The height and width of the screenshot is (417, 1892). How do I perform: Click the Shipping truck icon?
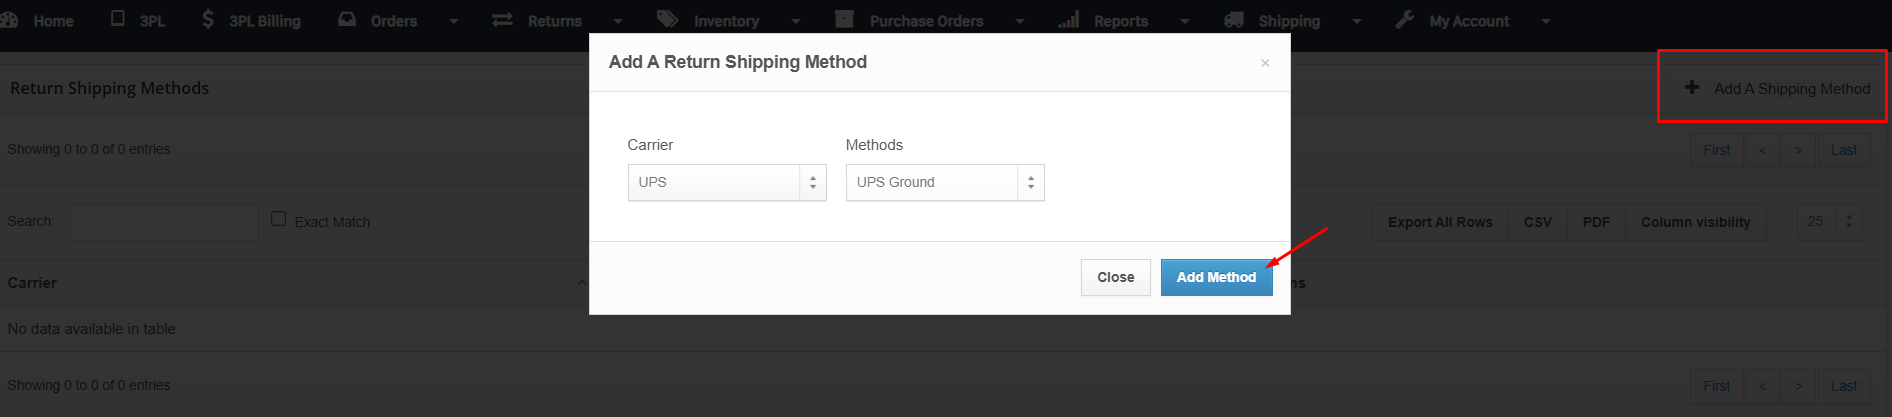click(1235, 20)
